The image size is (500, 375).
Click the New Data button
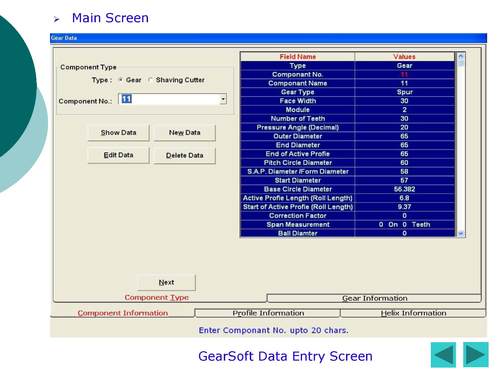pos(184,133)
